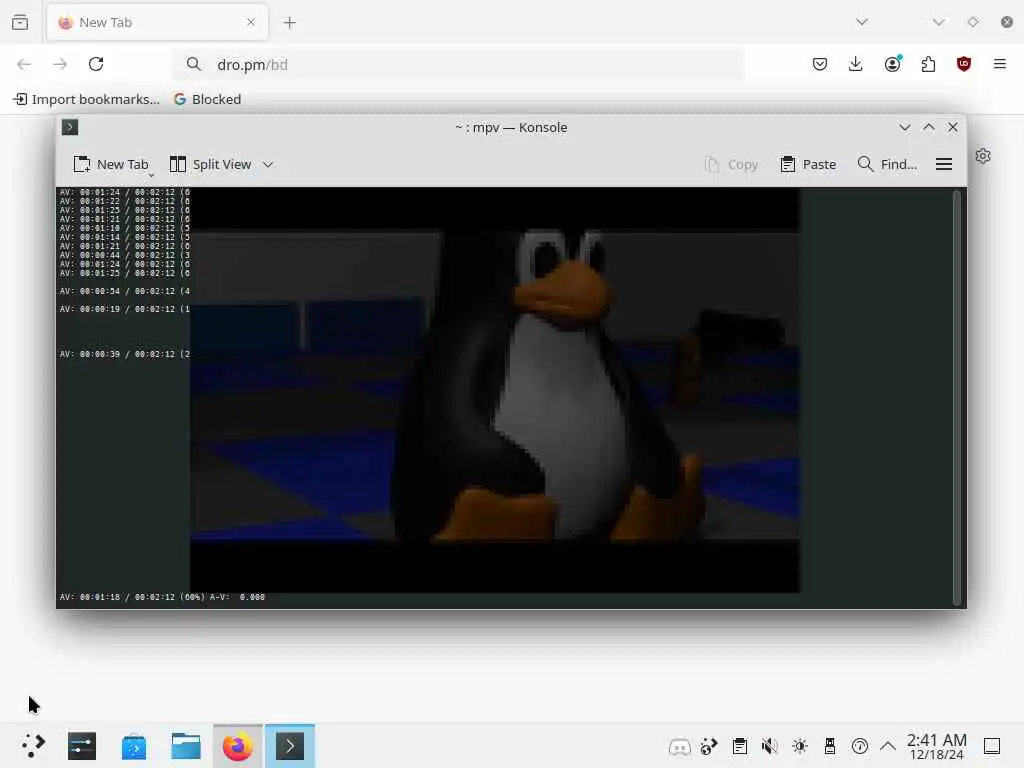Viewport: 1024px width, 768px height.
Task: Open removable devices tray icon
Action: click(x=829, y=746)
